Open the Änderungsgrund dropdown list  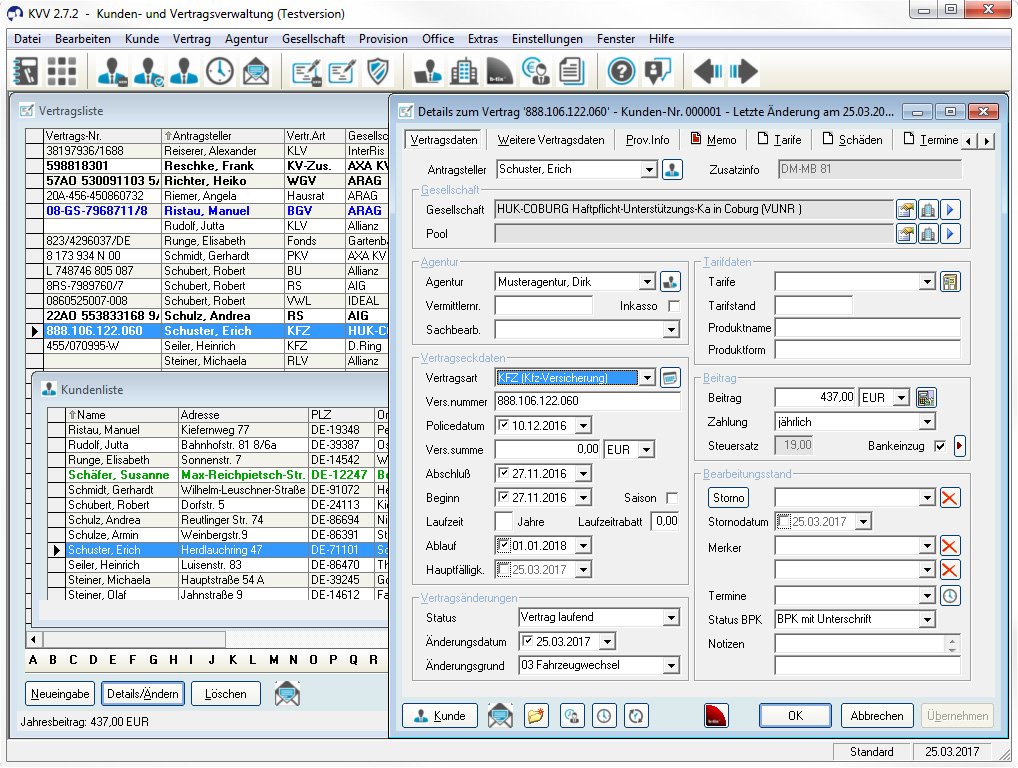(x=670, y=666)
